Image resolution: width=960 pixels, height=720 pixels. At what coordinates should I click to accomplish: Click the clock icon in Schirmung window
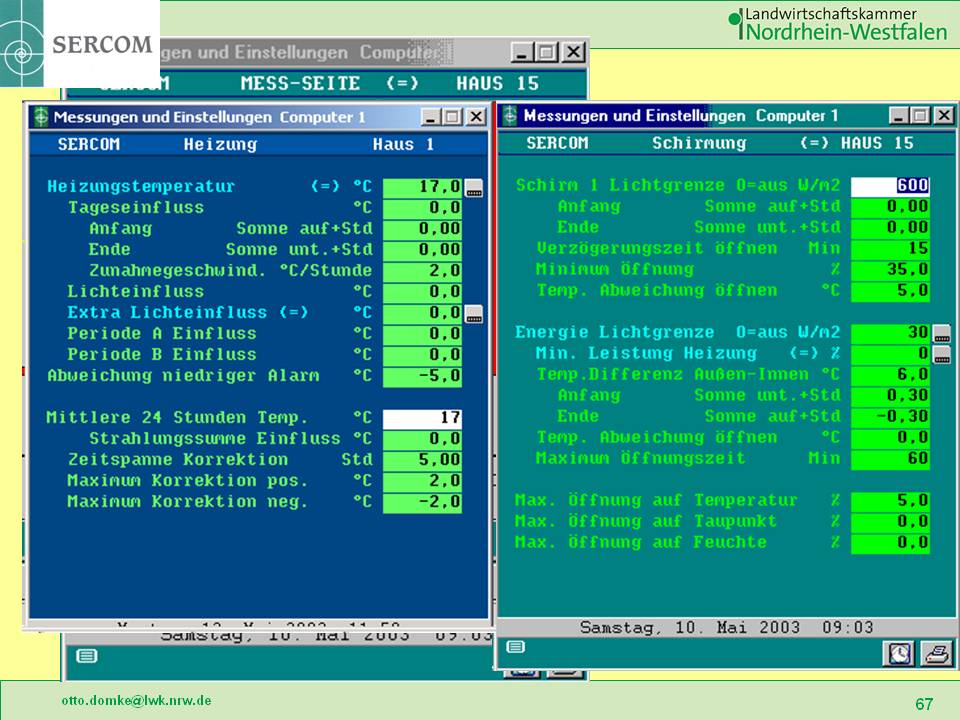[x=901, y=653]
